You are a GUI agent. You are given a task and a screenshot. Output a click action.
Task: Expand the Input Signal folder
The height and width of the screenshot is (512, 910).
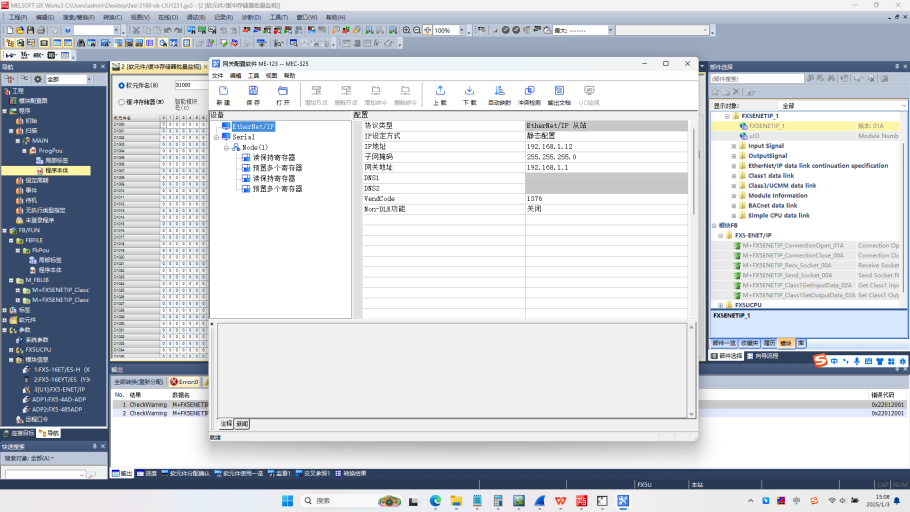(x=734, y=146)
